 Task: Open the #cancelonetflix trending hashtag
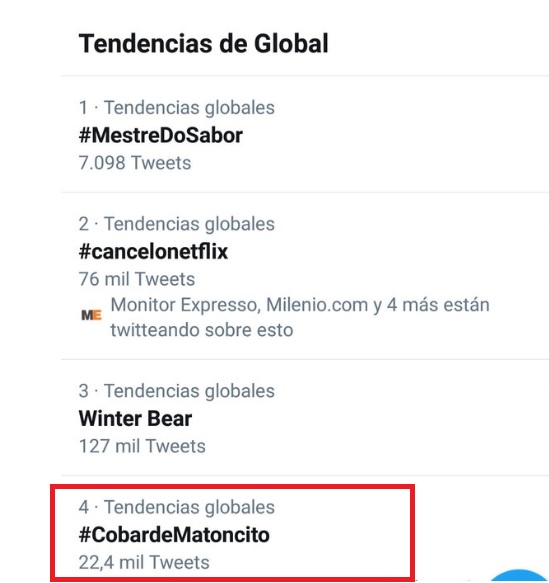[153, 252]
